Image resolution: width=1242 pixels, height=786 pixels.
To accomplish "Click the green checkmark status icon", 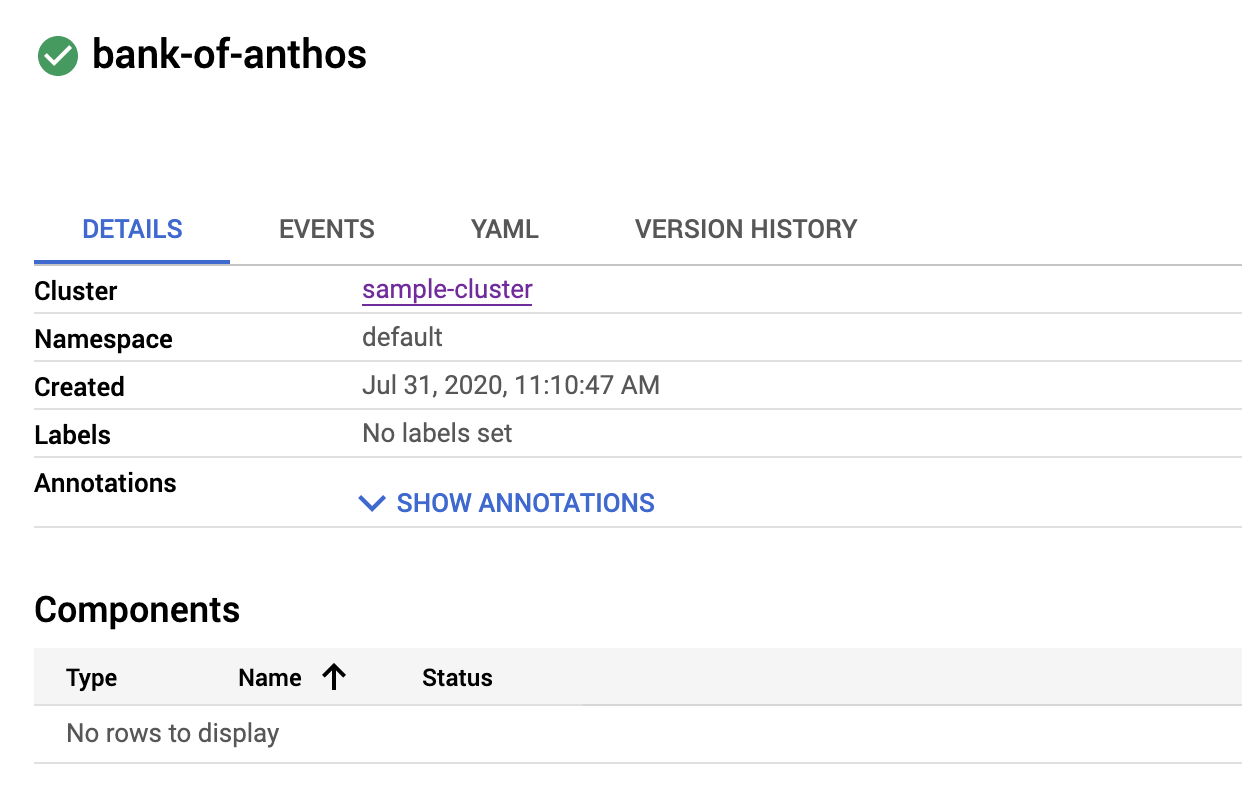I will coord(58,56).
